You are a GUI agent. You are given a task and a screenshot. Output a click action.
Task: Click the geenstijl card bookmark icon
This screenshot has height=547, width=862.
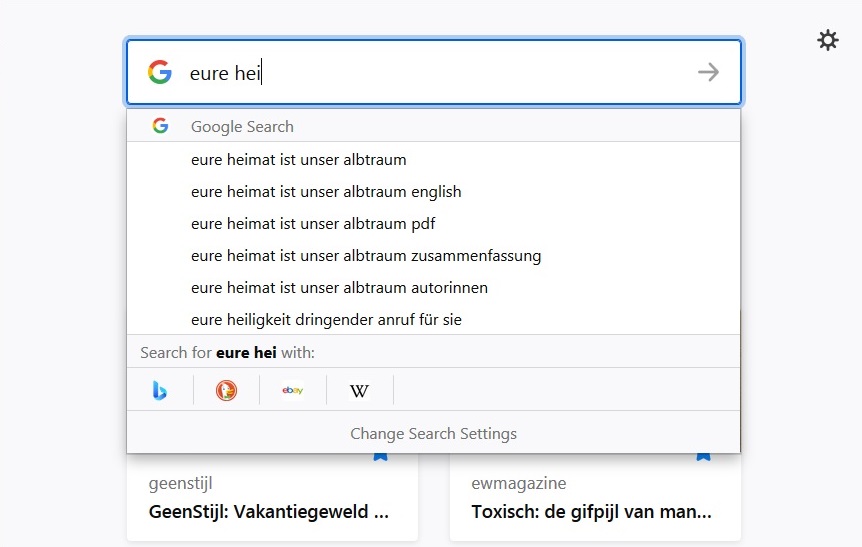point(380,456)
